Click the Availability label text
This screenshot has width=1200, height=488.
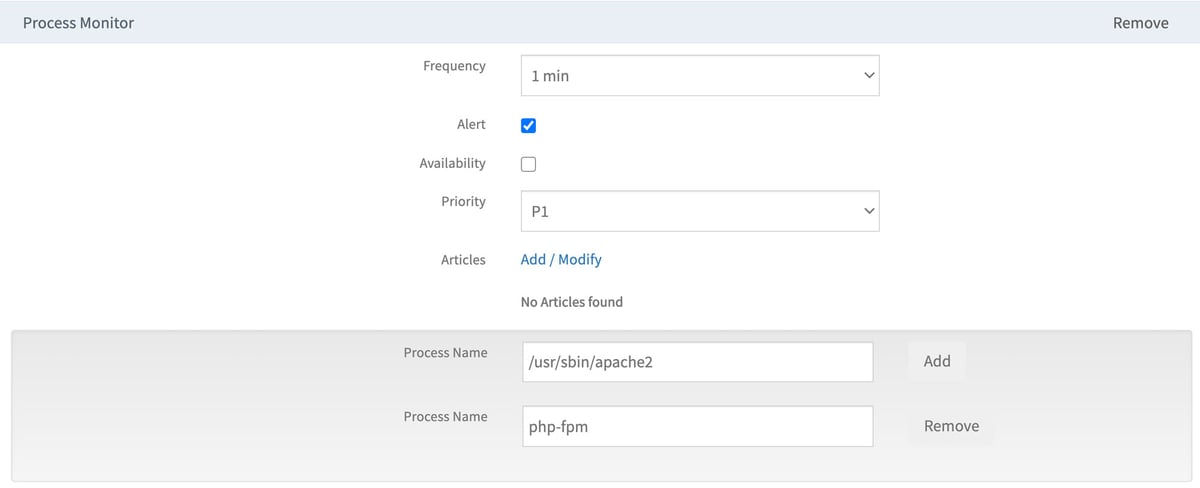pyautogui.click(x=452, y=163)
